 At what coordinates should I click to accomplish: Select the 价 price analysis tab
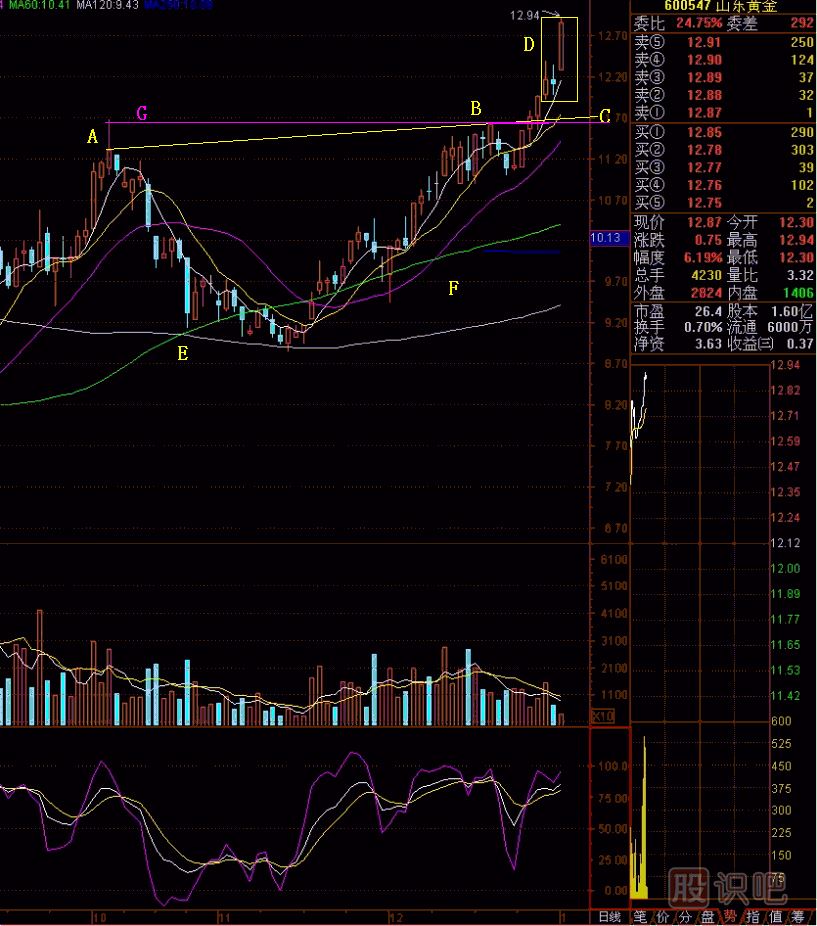[x=664, y=917]
